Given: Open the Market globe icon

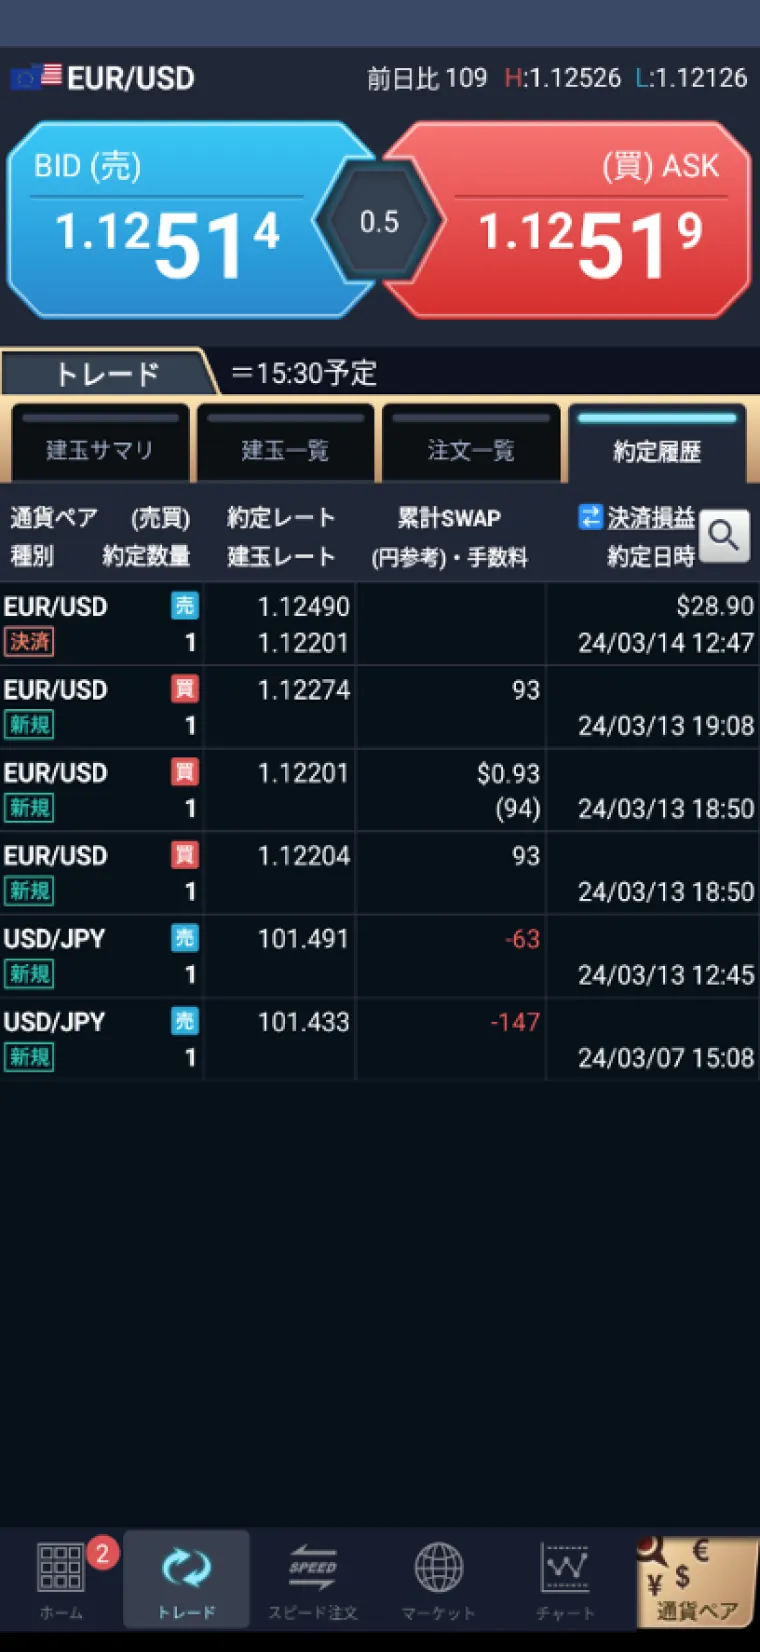Looking at the screenshot, I should coord(438,1568).
